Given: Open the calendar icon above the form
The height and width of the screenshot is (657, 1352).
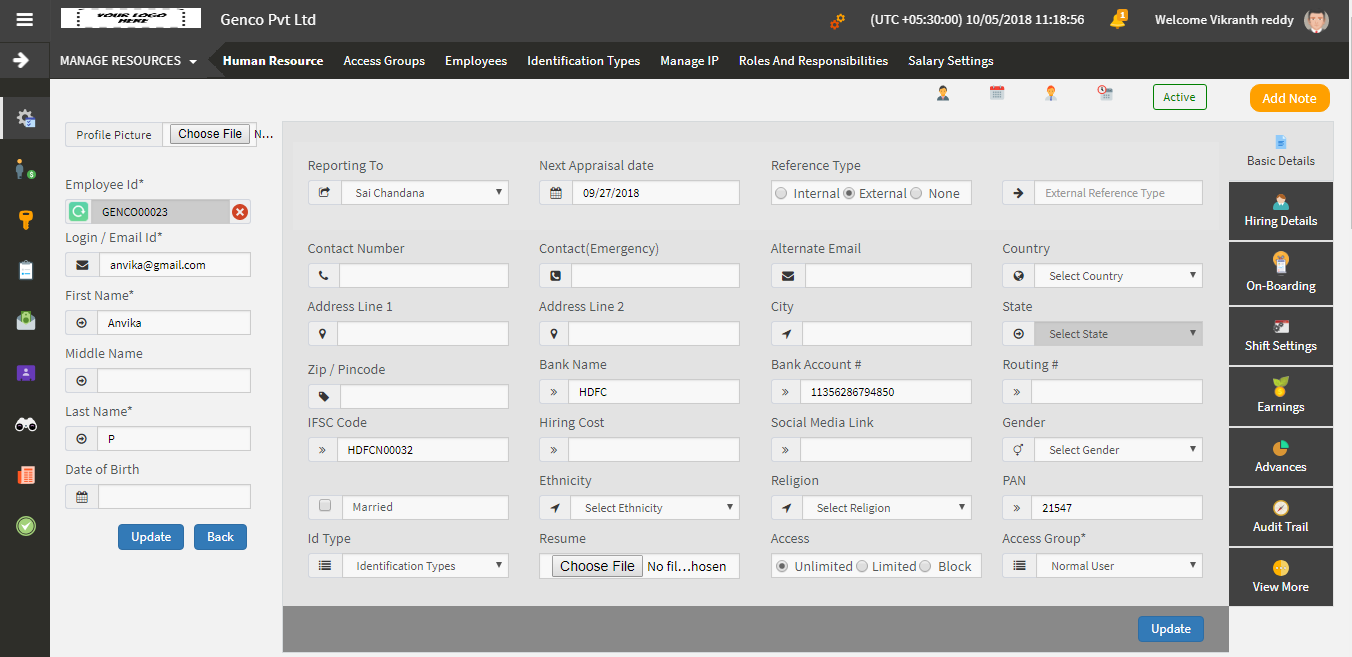Looking at the screenshot, I should pyautogui.click(x=996, y=93).
